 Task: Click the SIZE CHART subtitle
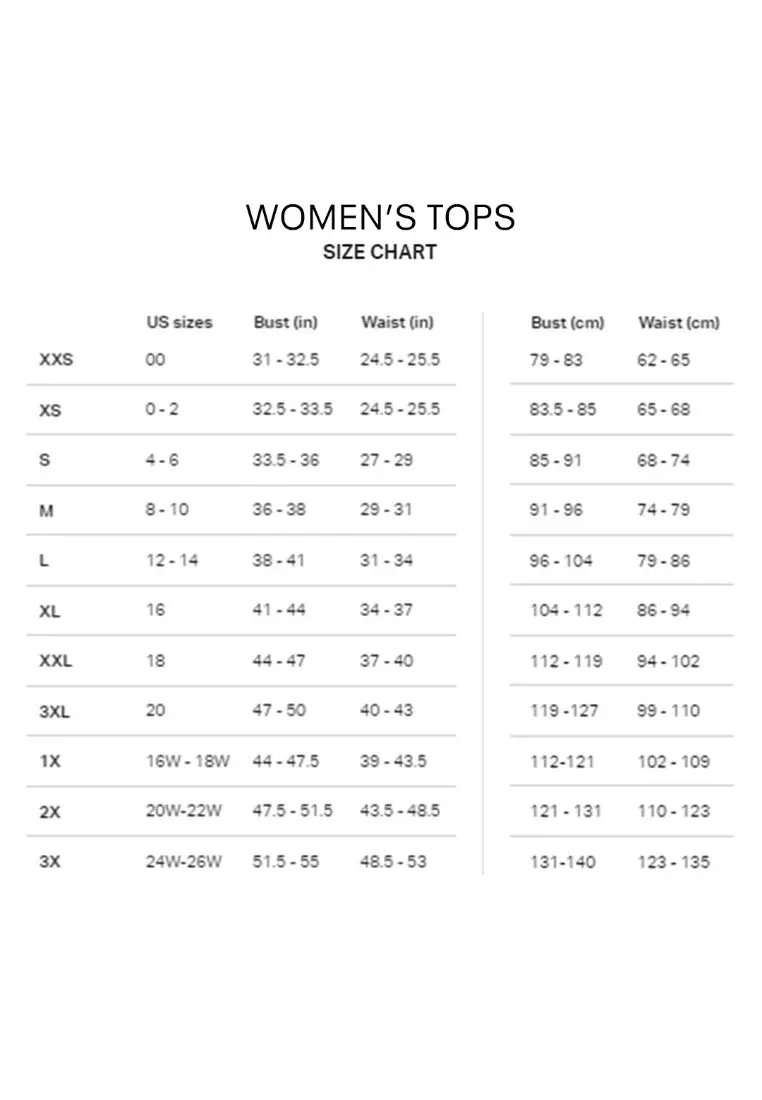tap(380, 252)
